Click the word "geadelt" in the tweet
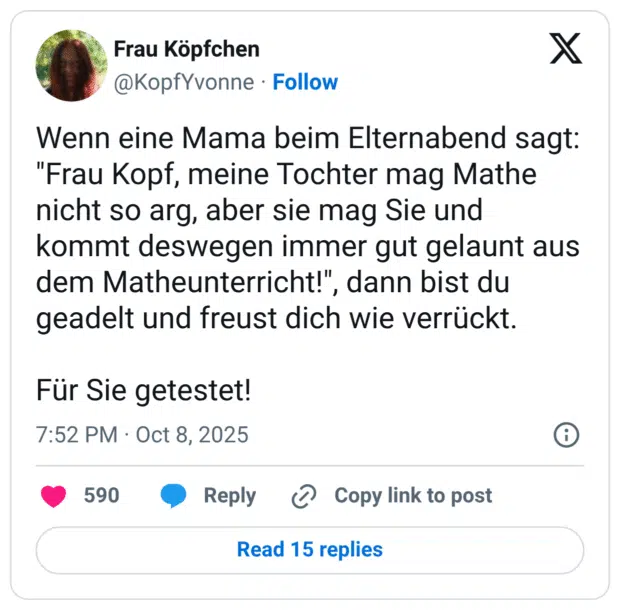The image size is (620, 610). tap(80, 318)
